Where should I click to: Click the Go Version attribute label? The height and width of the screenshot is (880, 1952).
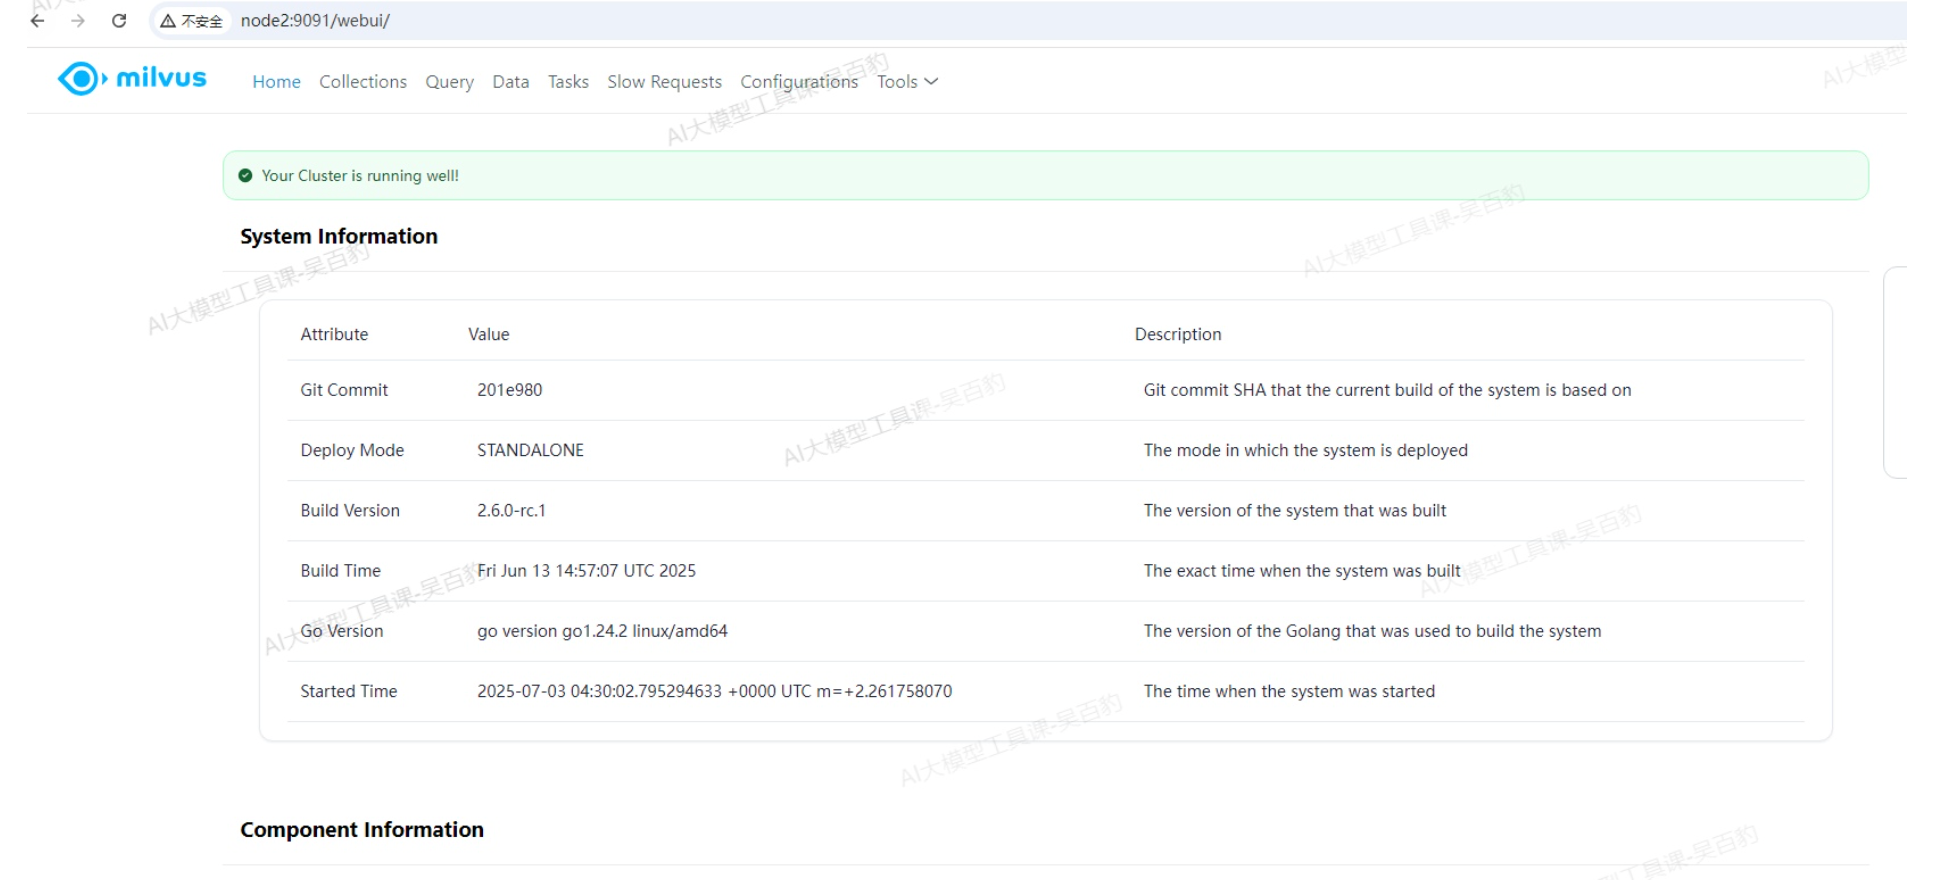342,631
